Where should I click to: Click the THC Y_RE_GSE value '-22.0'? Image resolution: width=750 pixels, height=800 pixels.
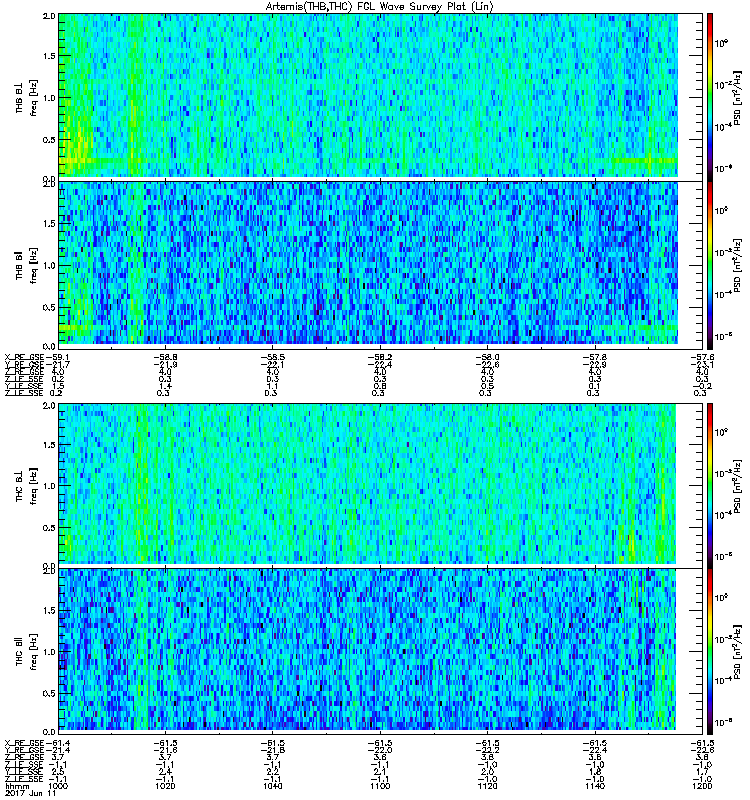coord(380,750)
